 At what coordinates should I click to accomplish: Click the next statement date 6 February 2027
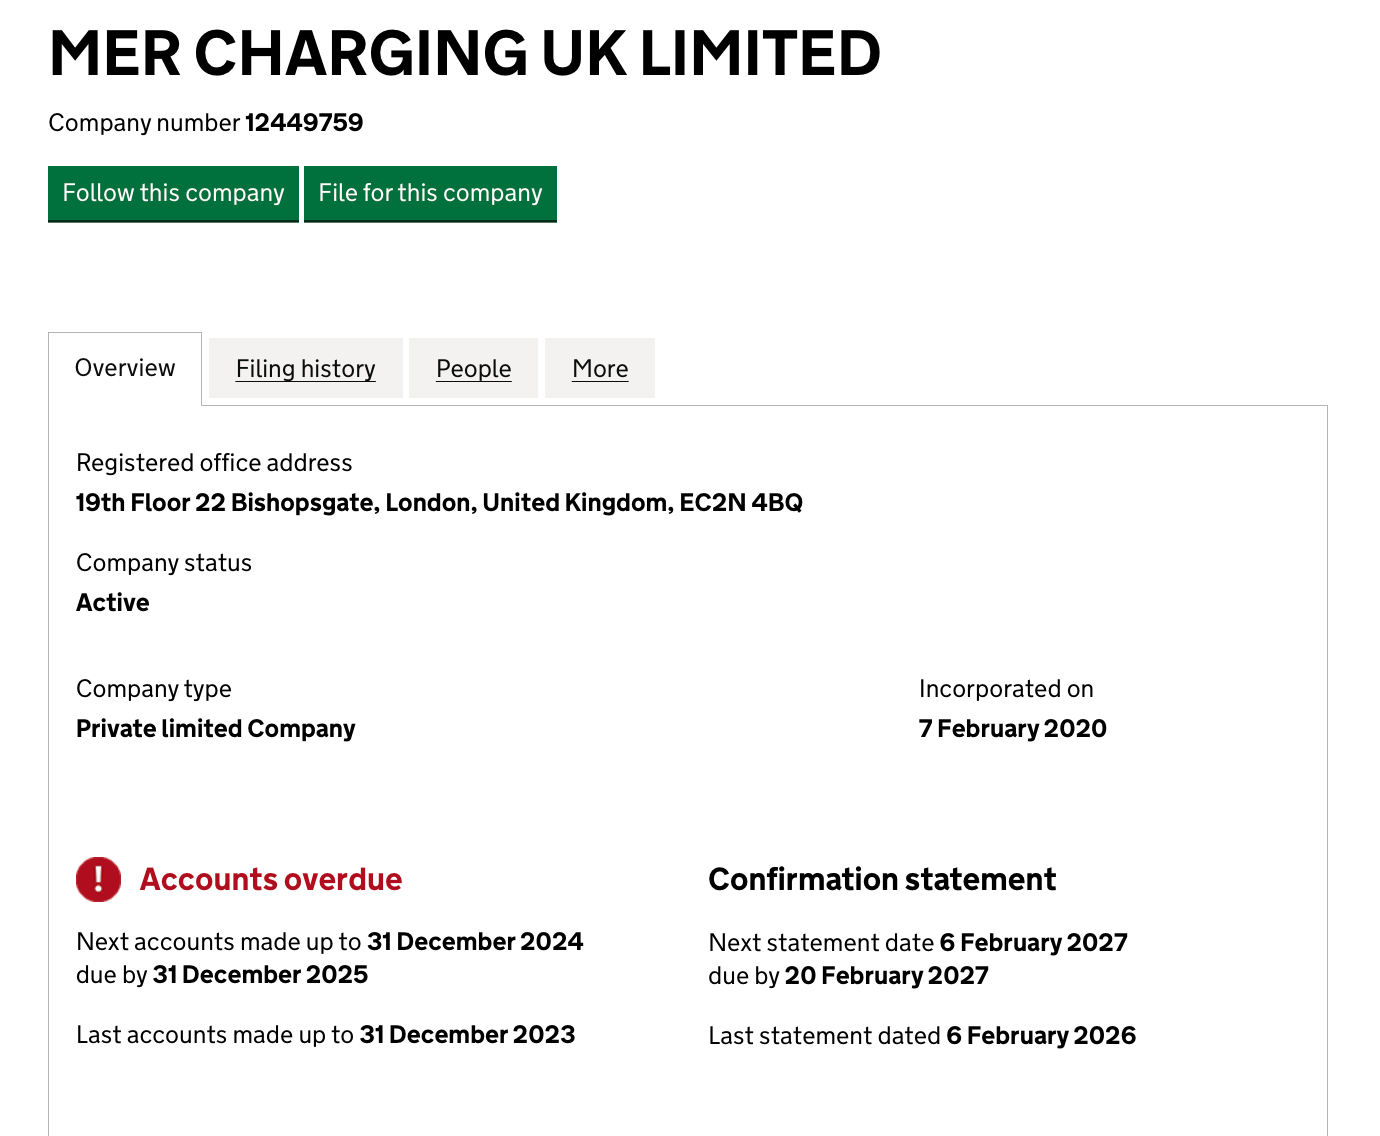tap(1033, 943)
